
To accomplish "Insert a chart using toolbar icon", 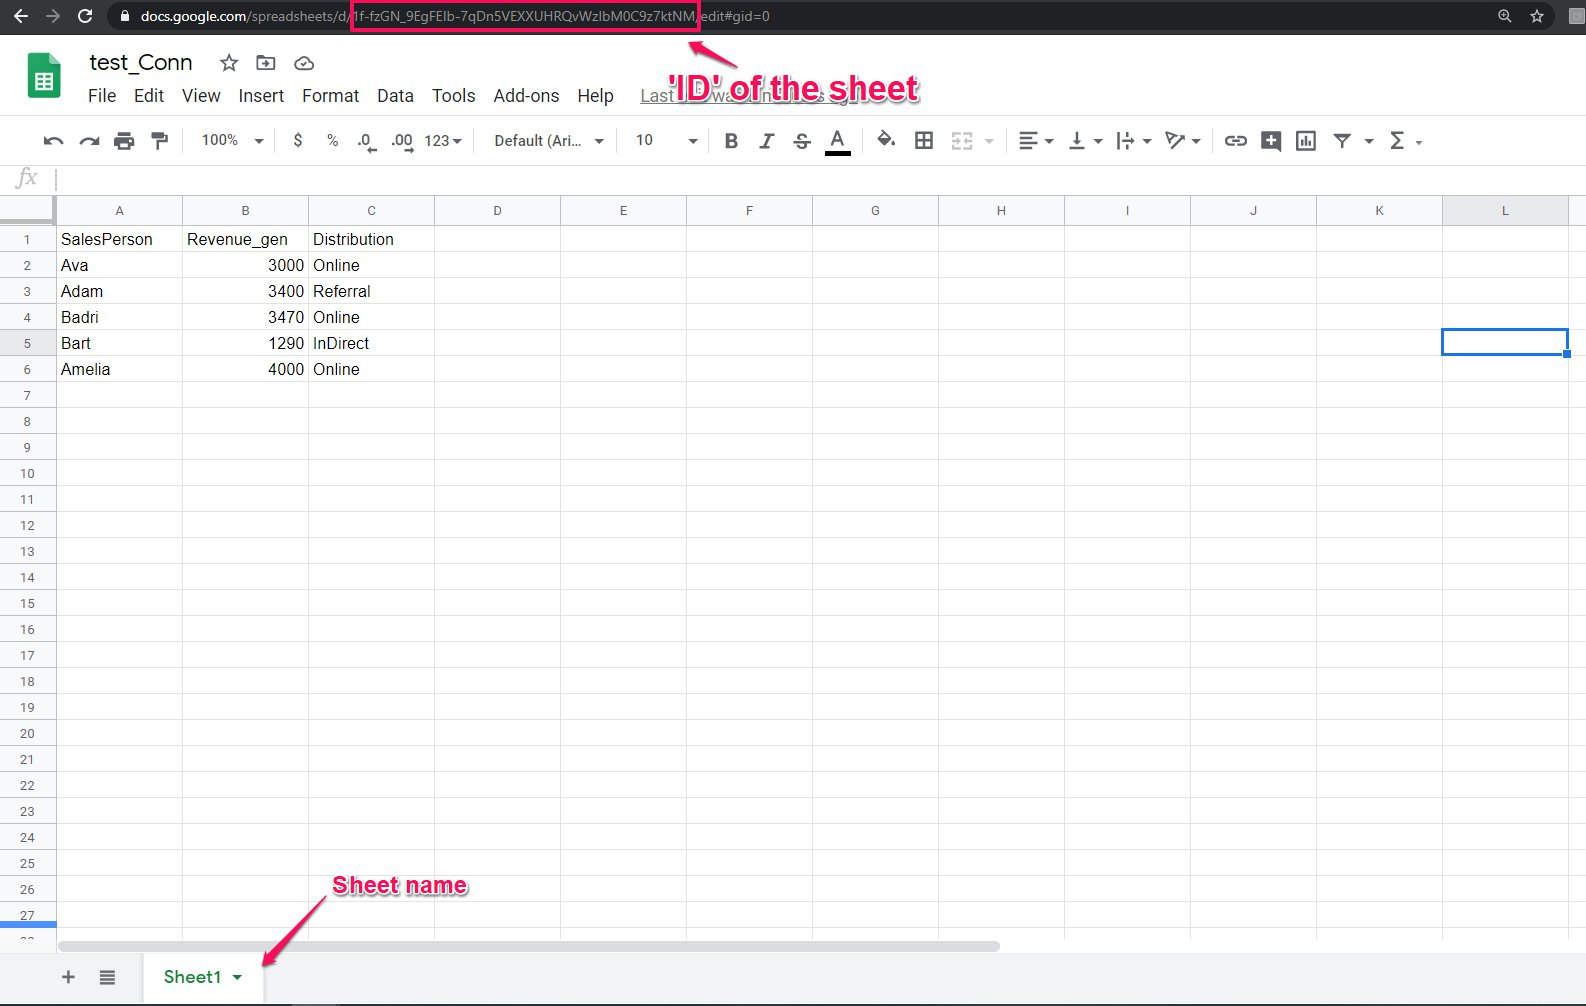I will point(1306,141).
